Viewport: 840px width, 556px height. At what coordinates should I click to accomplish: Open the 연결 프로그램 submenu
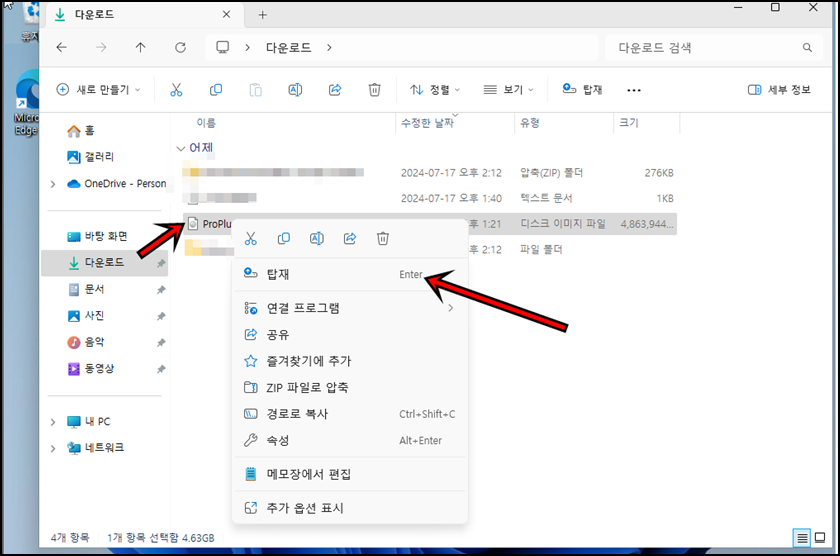350,308
